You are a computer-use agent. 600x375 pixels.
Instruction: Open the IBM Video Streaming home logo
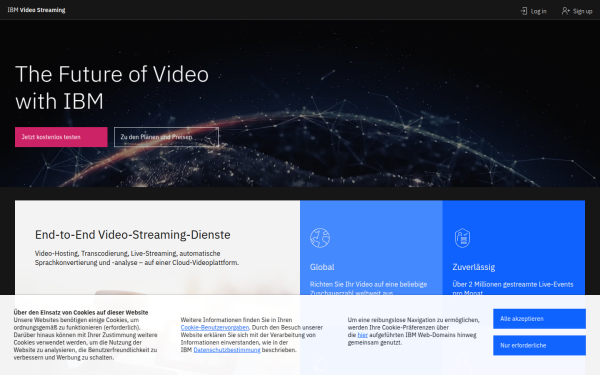(x=36, y=10)
